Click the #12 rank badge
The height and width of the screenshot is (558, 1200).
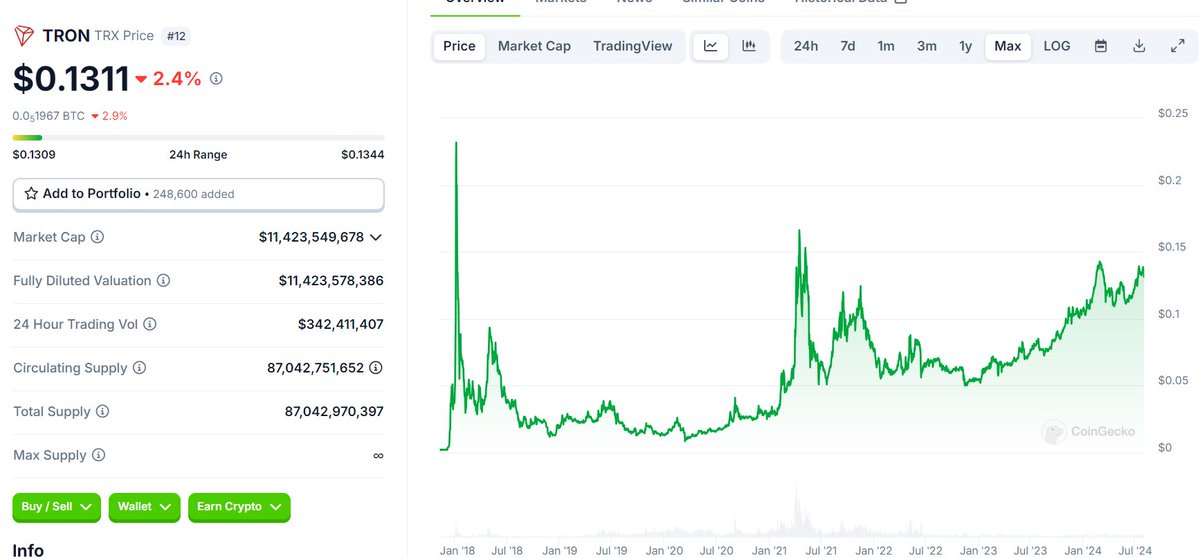pyautogui.click(x=176, y=36)
